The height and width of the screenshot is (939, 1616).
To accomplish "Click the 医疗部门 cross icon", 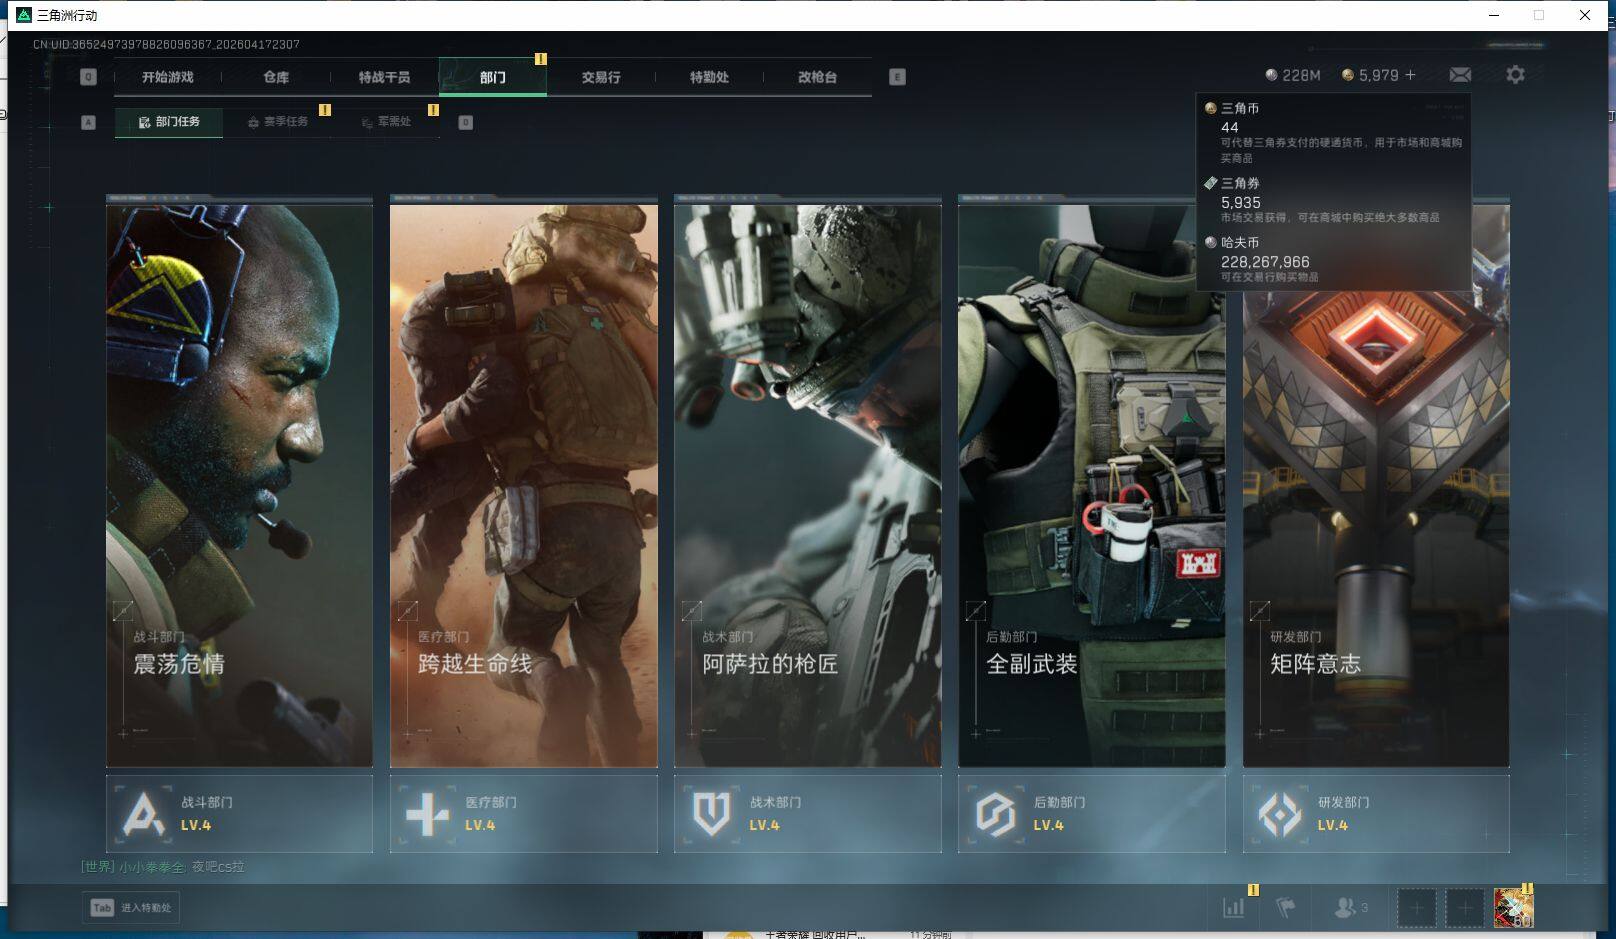I will pos(427,814).
